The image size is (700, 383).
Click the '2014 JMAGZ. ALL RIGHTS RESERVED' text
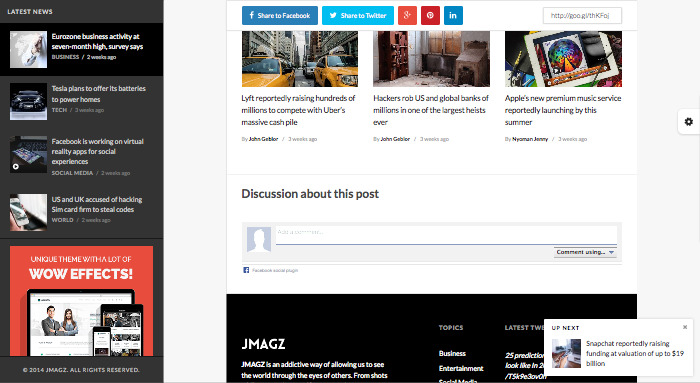(81, 370)
